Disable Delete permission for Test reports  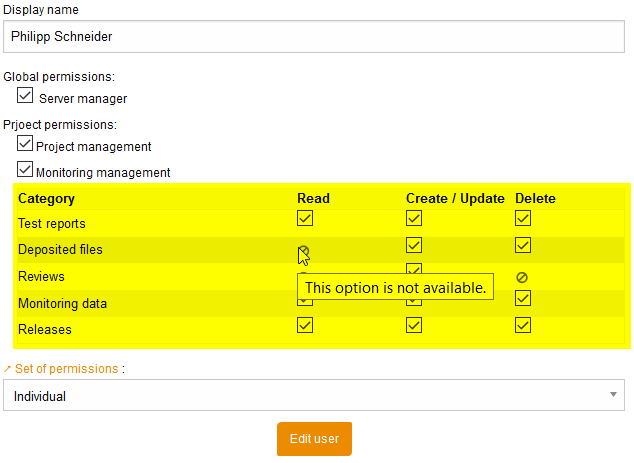pyautogui.click(x=523, y=218)
